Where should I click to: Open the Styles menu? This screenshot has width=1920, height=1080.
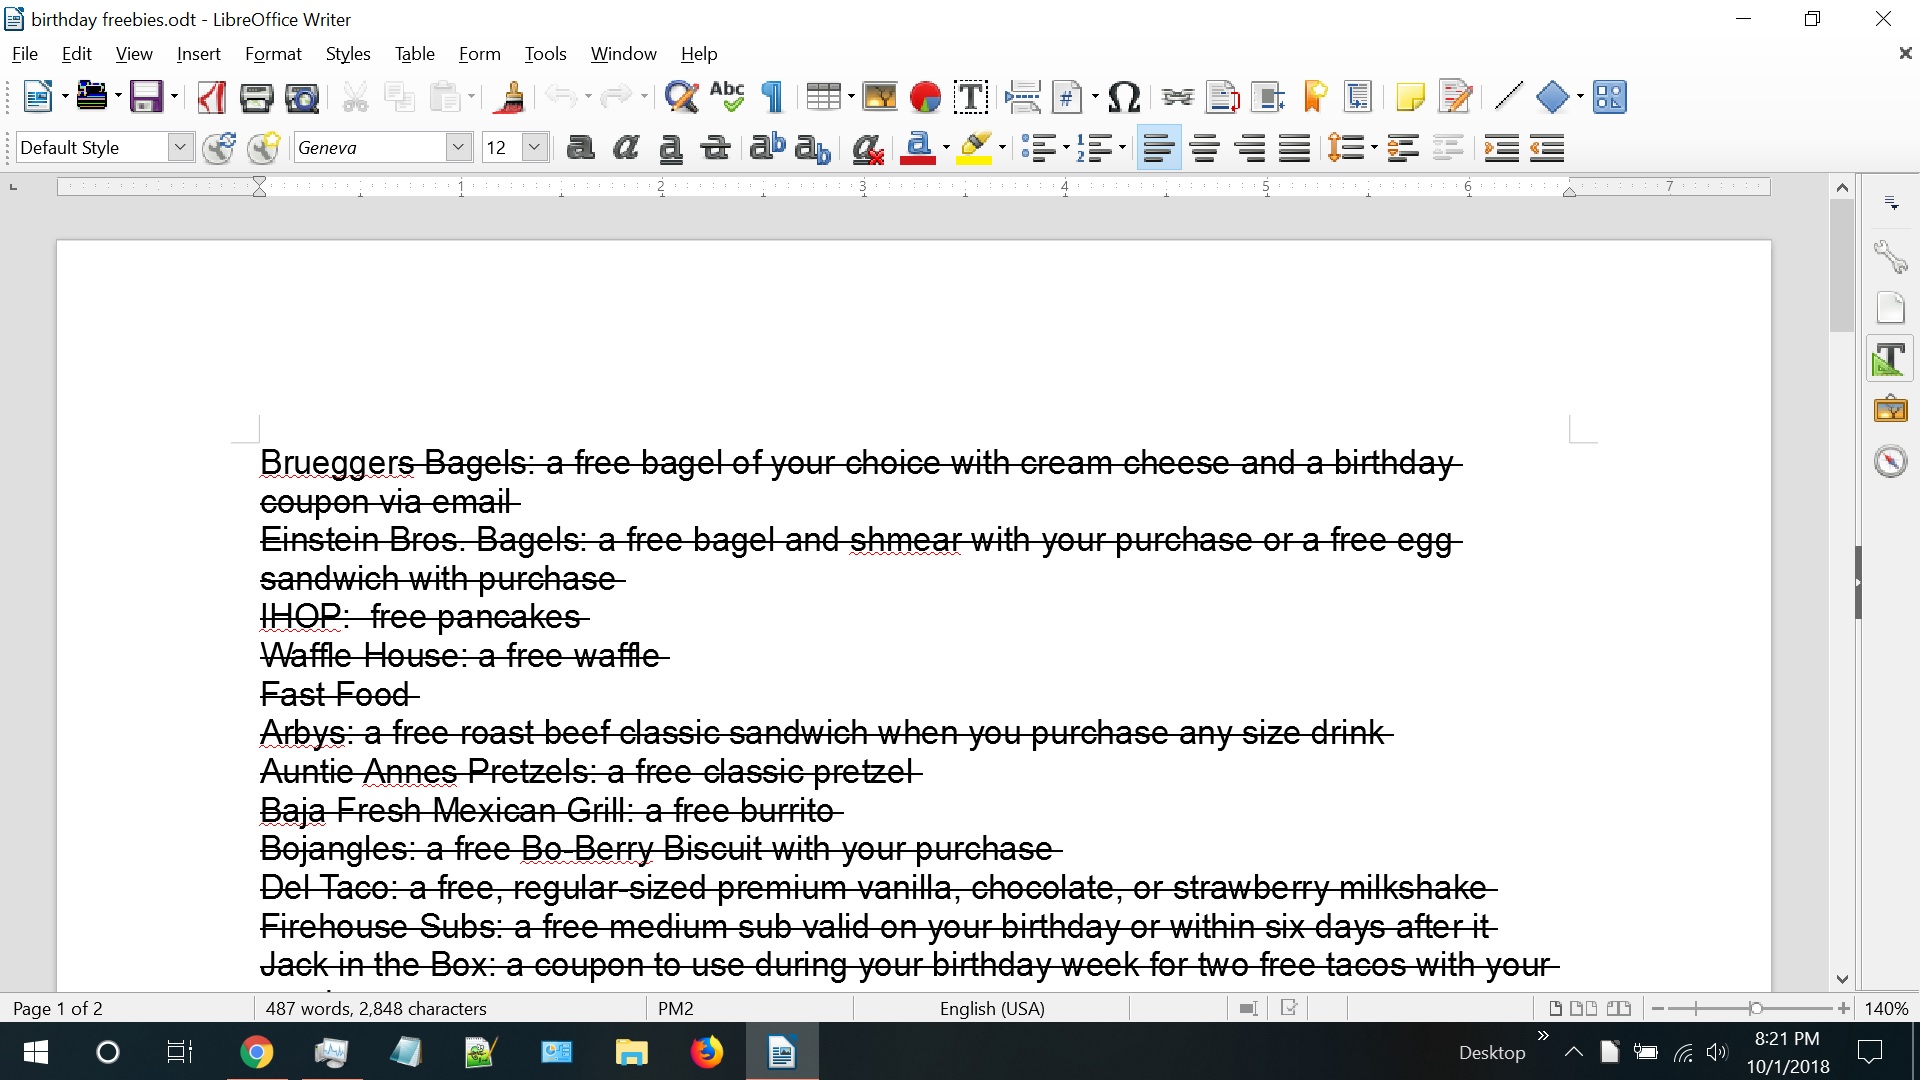click(348, 54)
